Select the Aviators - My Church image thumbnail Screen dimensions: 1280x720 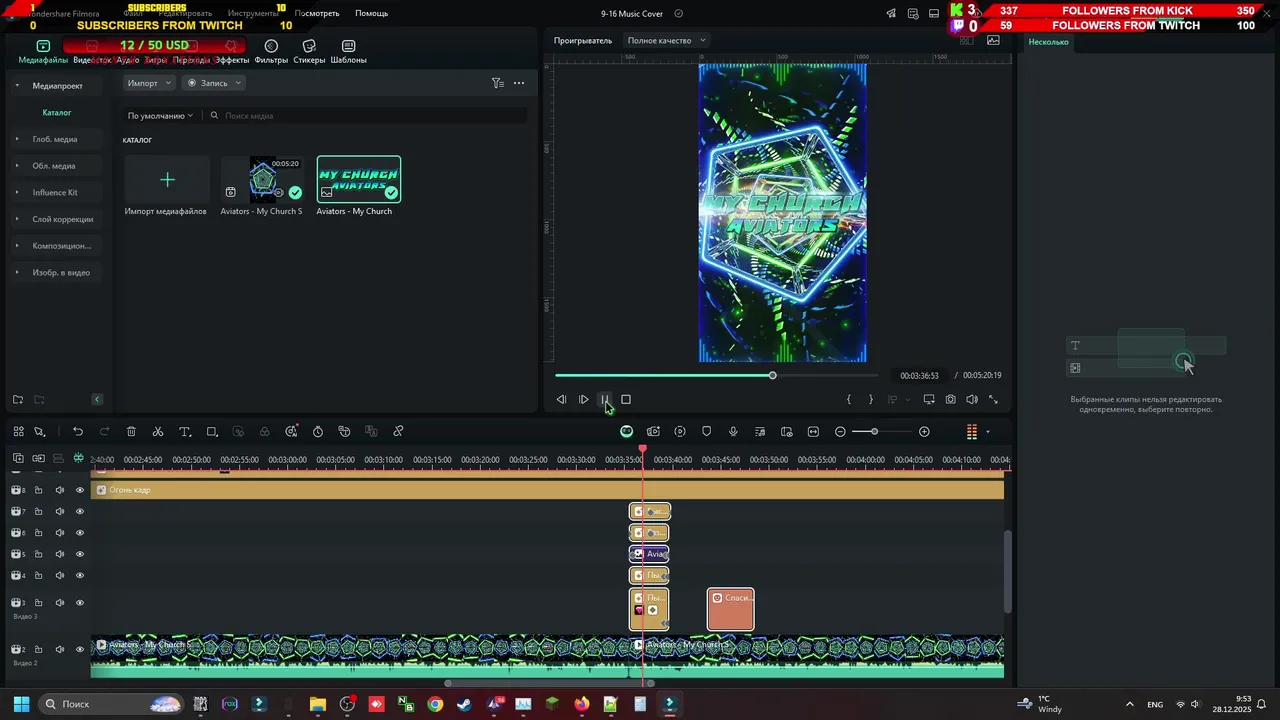click(358, 180)
